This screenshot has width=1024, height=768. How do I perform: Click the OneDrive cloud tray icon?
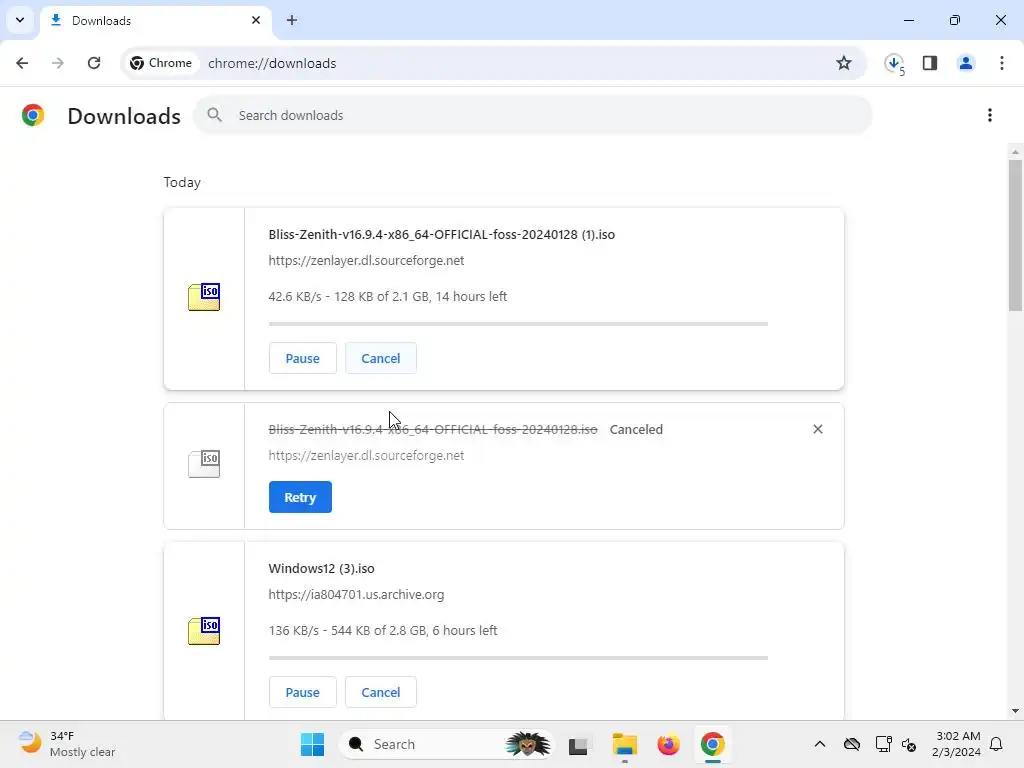pos(852,744)
